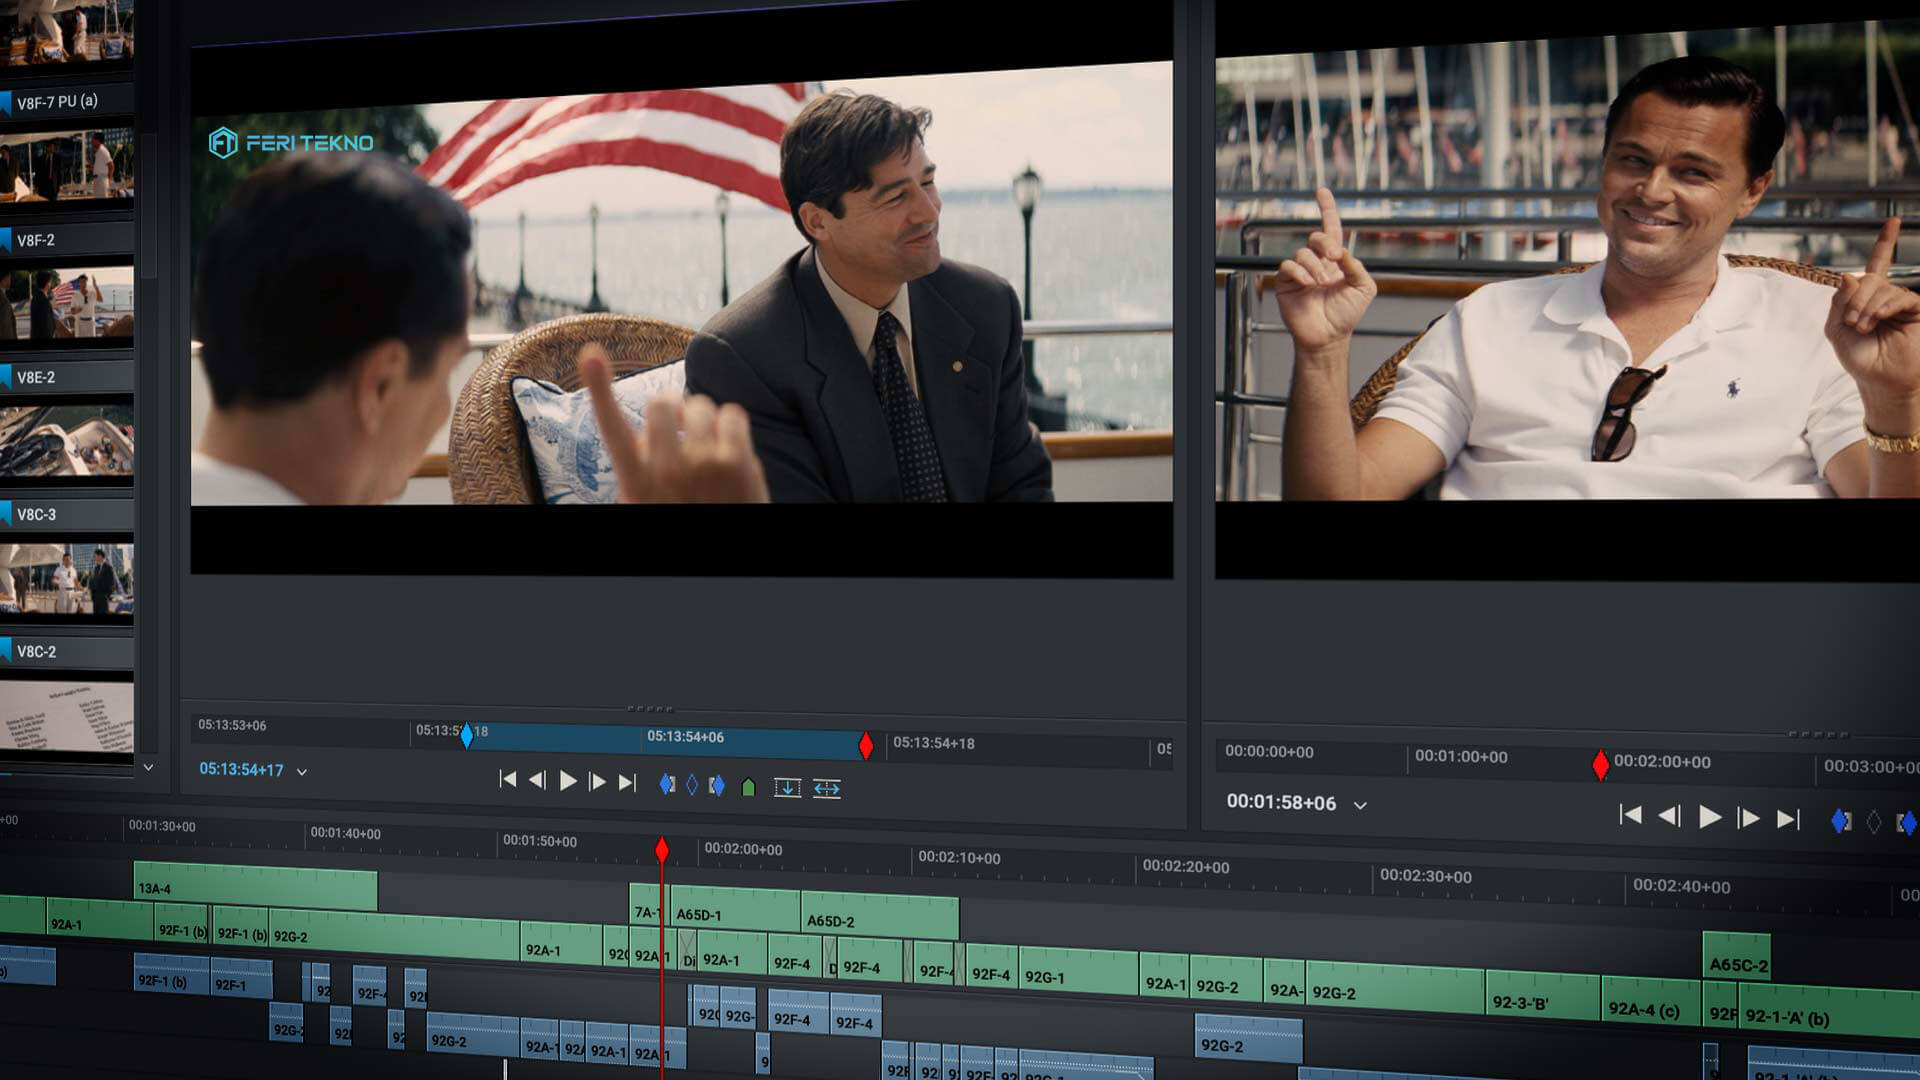The image size is (1920, 1080).
Task: Jump to end in sequence viewer
Action: click(1788, 820)
